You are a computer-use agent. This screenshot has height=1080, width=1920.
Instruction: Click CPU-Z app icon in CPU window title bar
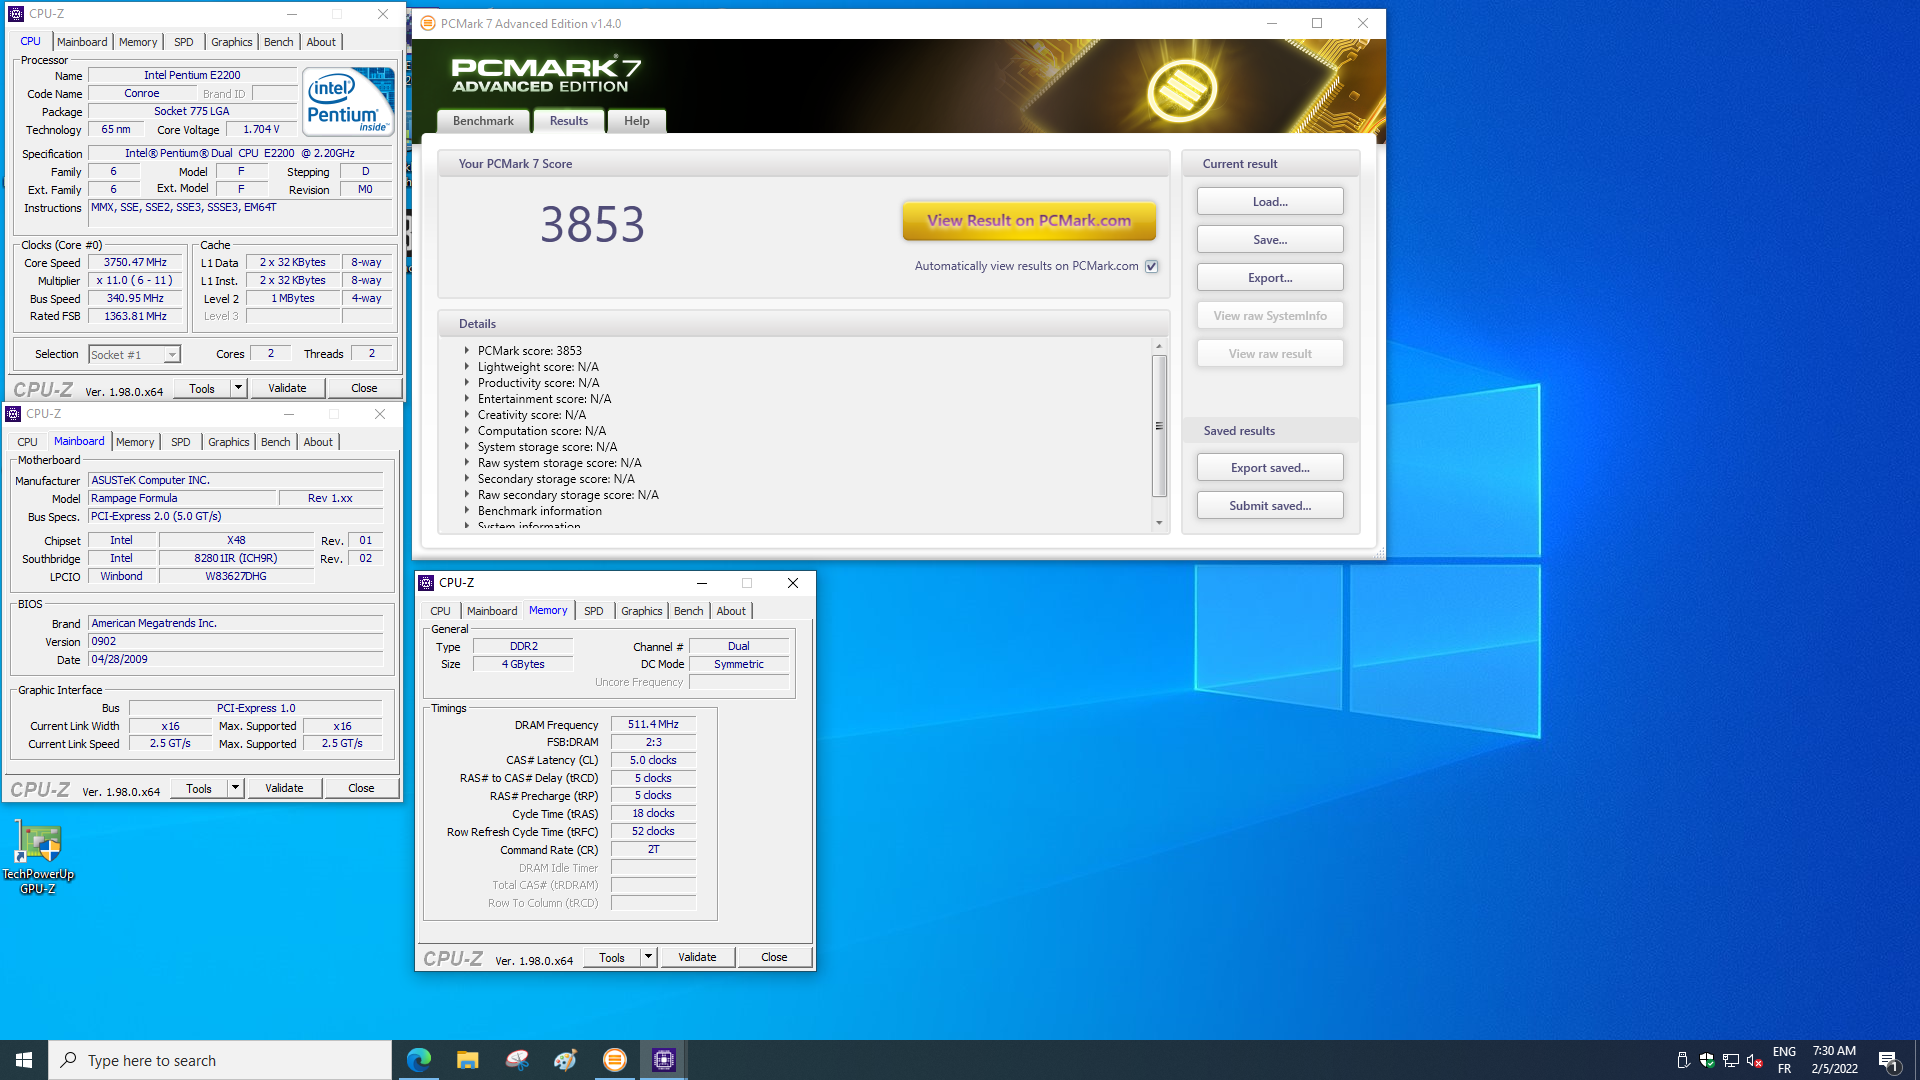click(16, 14)
